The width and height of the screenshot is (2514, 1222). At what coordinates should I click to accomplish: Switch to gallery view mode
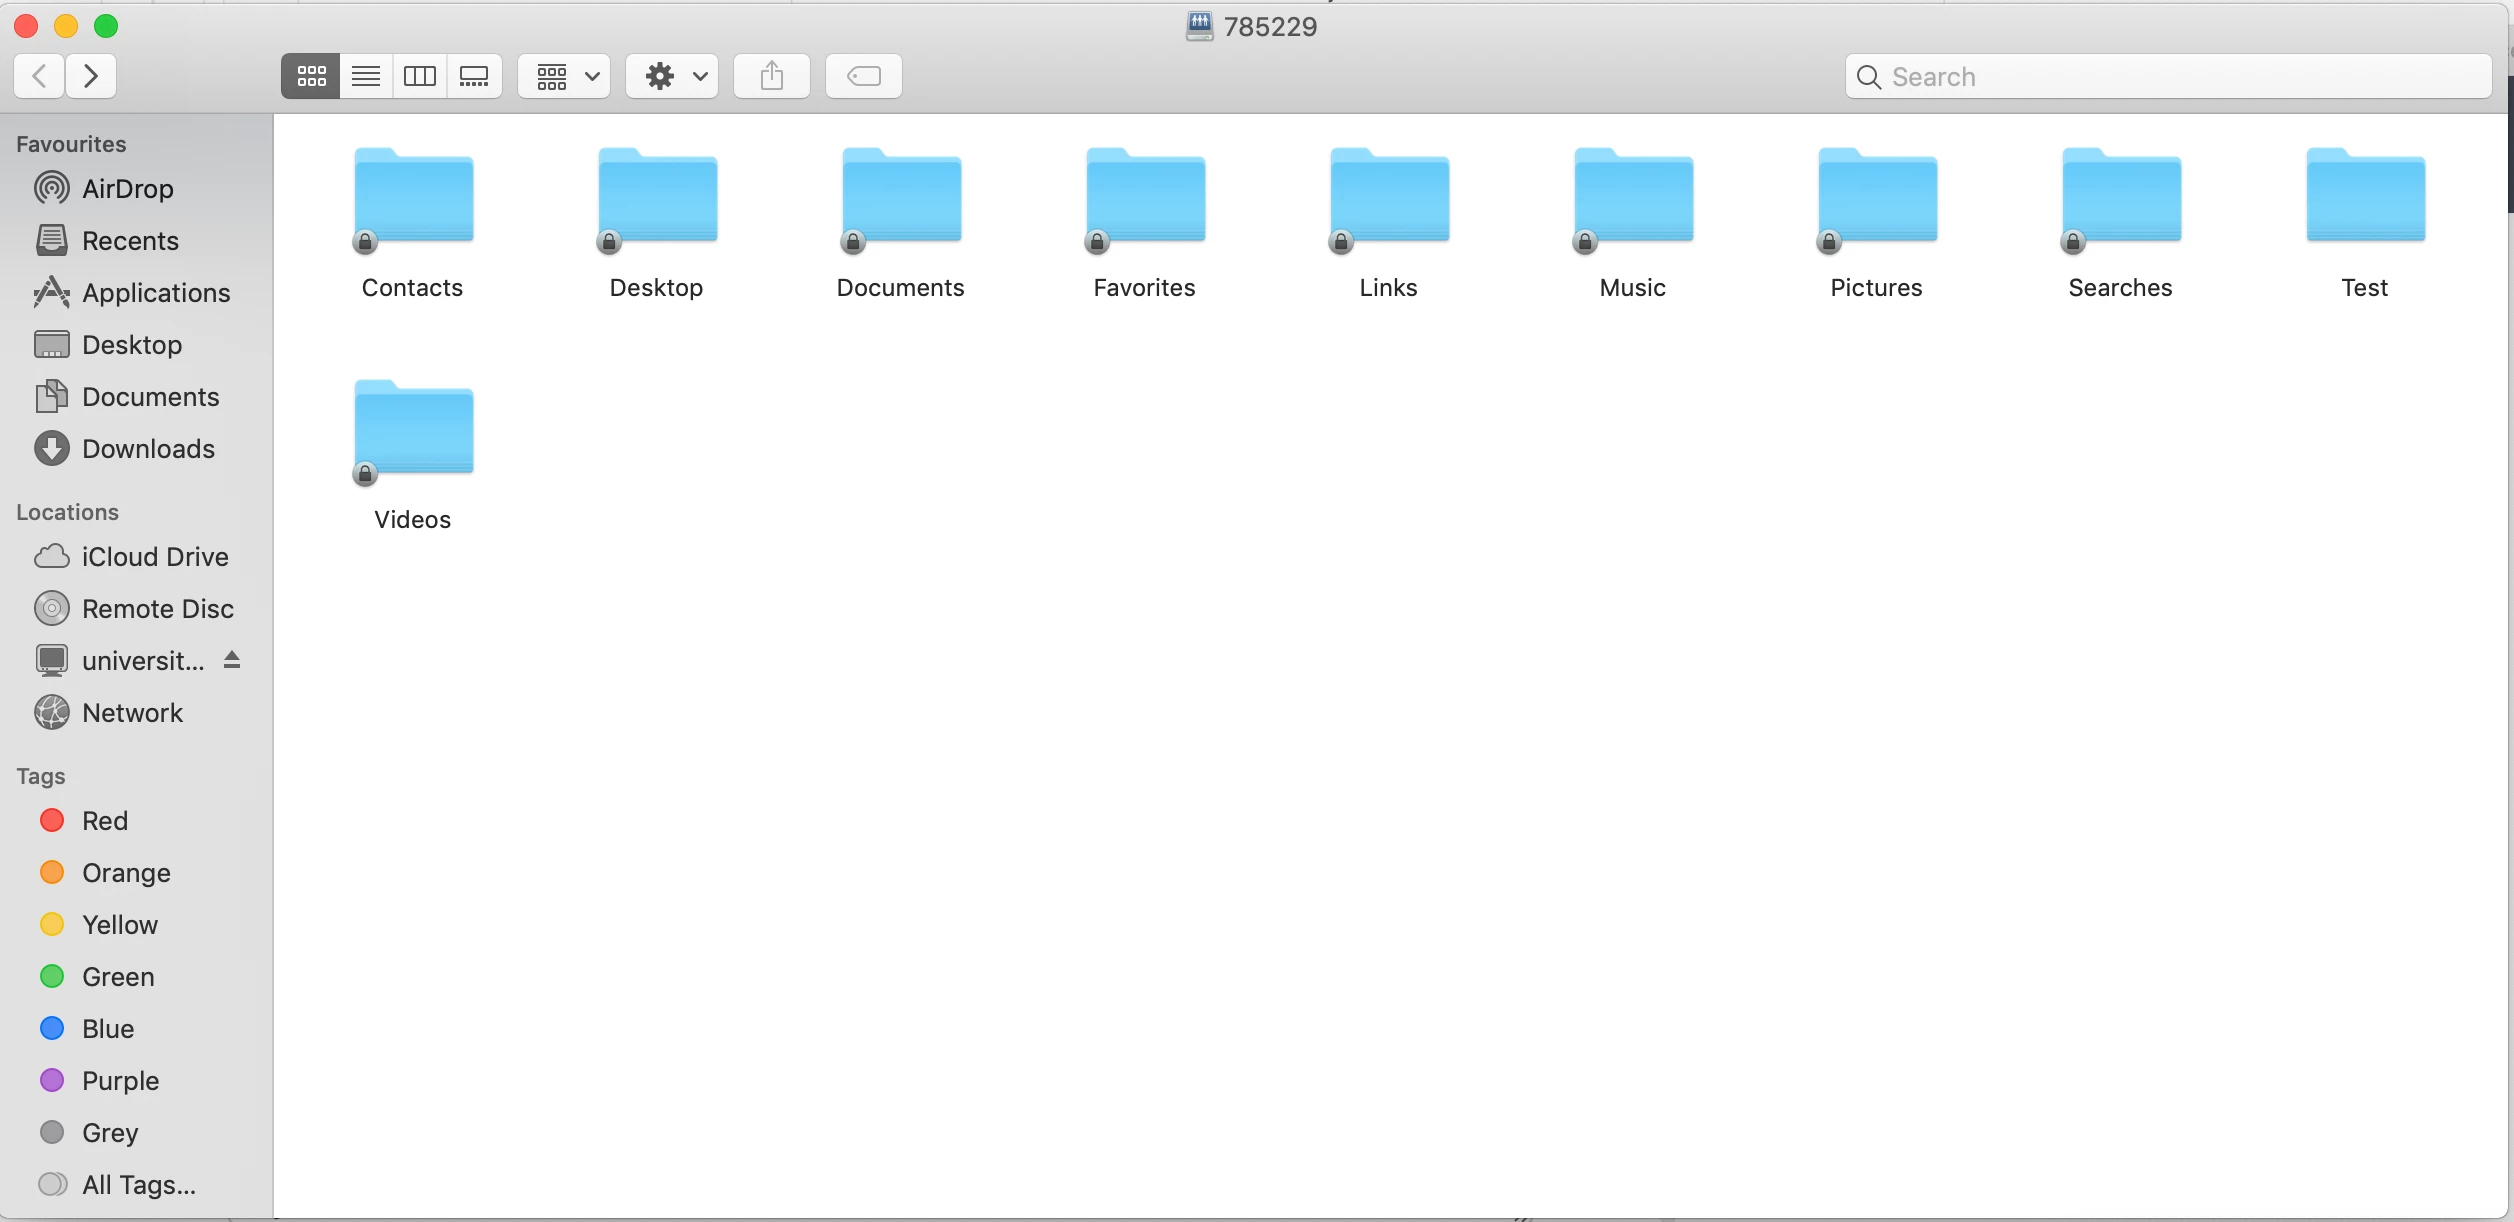[474, 76]
